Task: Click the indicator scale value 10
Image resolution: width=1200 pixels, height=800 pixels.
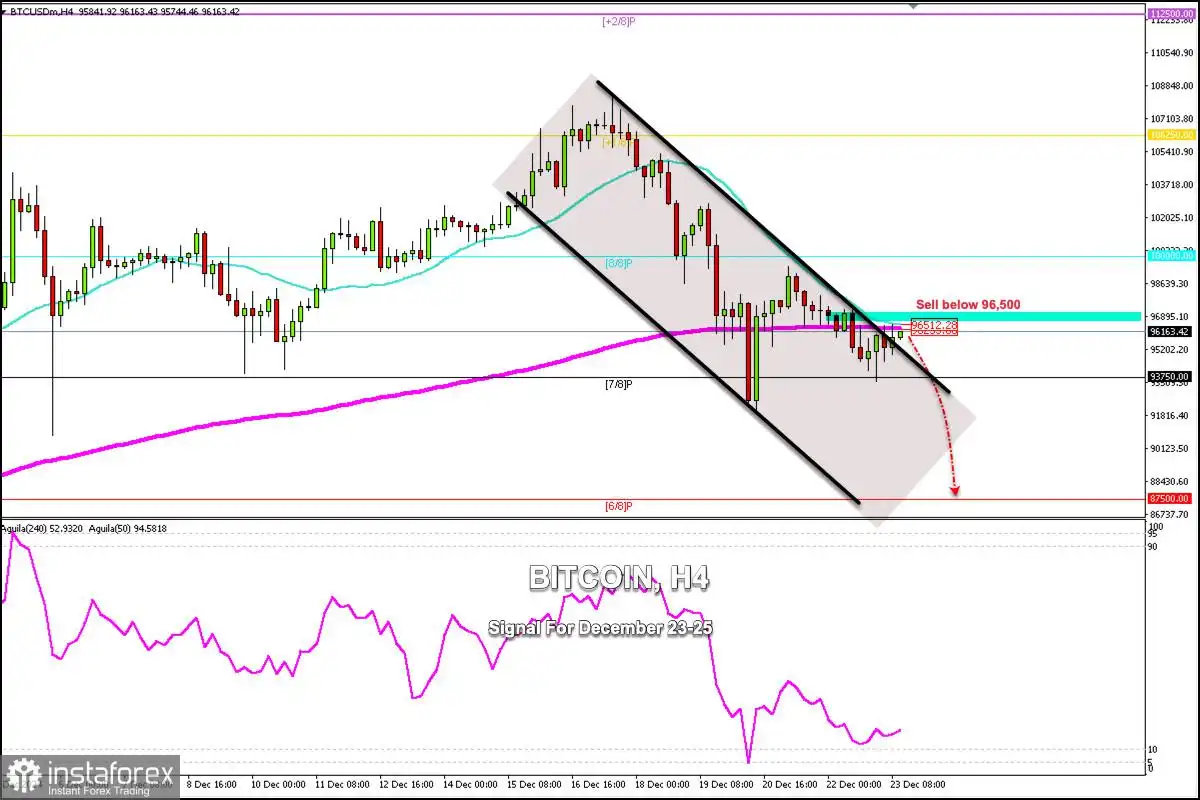Action: pos(1154,749)
